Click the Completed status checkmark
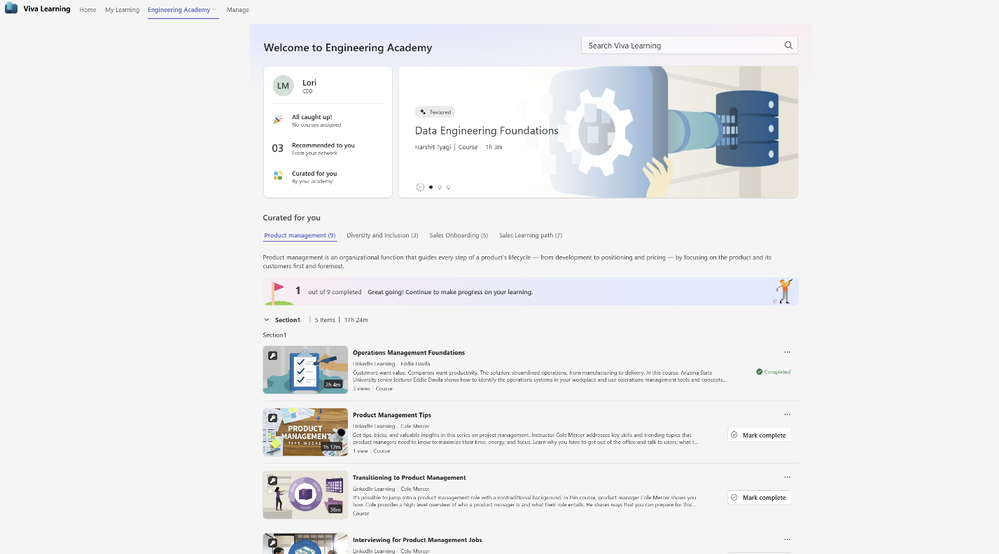999x554 pixels. tap(759, 372)
